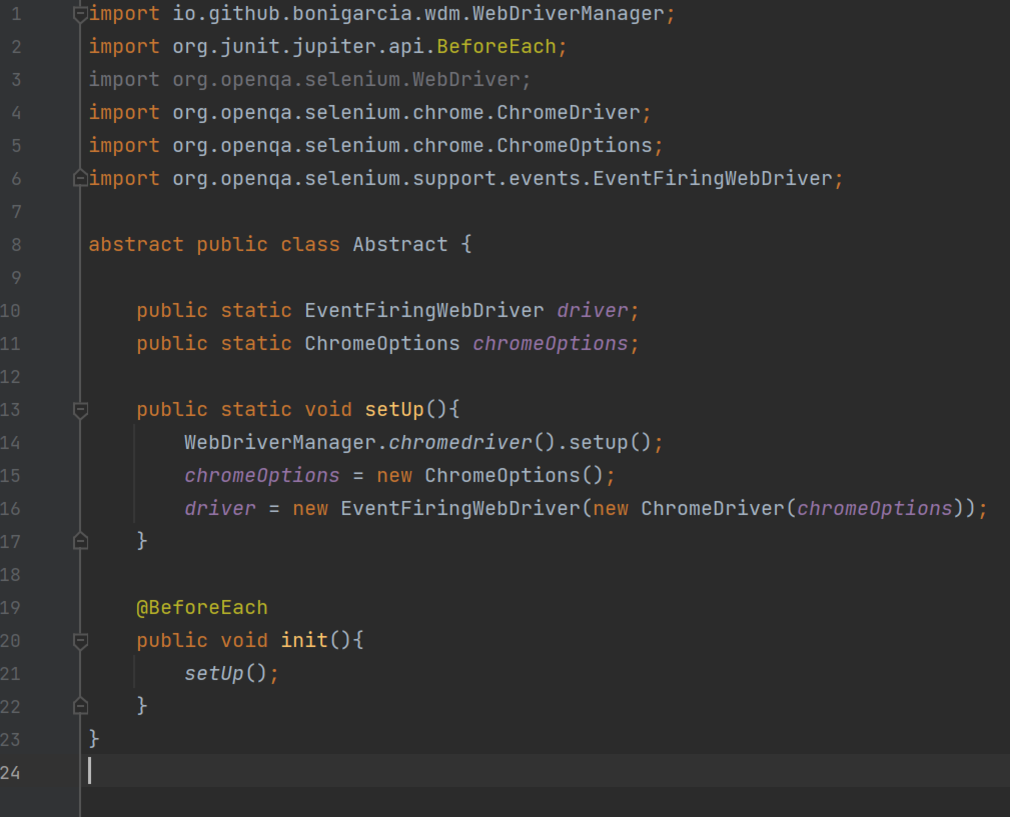Click the driver field declaration on line 10
Image resolution: width=1010 pixels, height=817 pixels.
[x=592, y=311]
